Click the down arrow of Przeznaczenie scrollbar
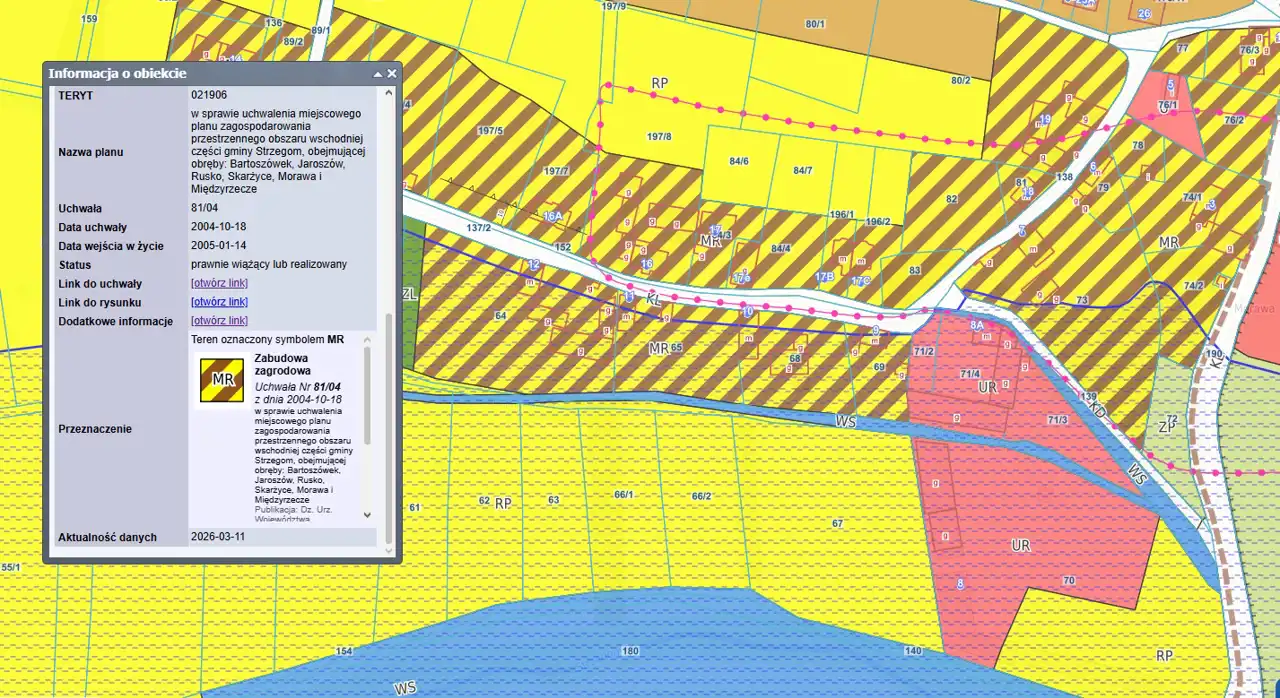This screenshot has width=1280, height=698. coord(366,514)
